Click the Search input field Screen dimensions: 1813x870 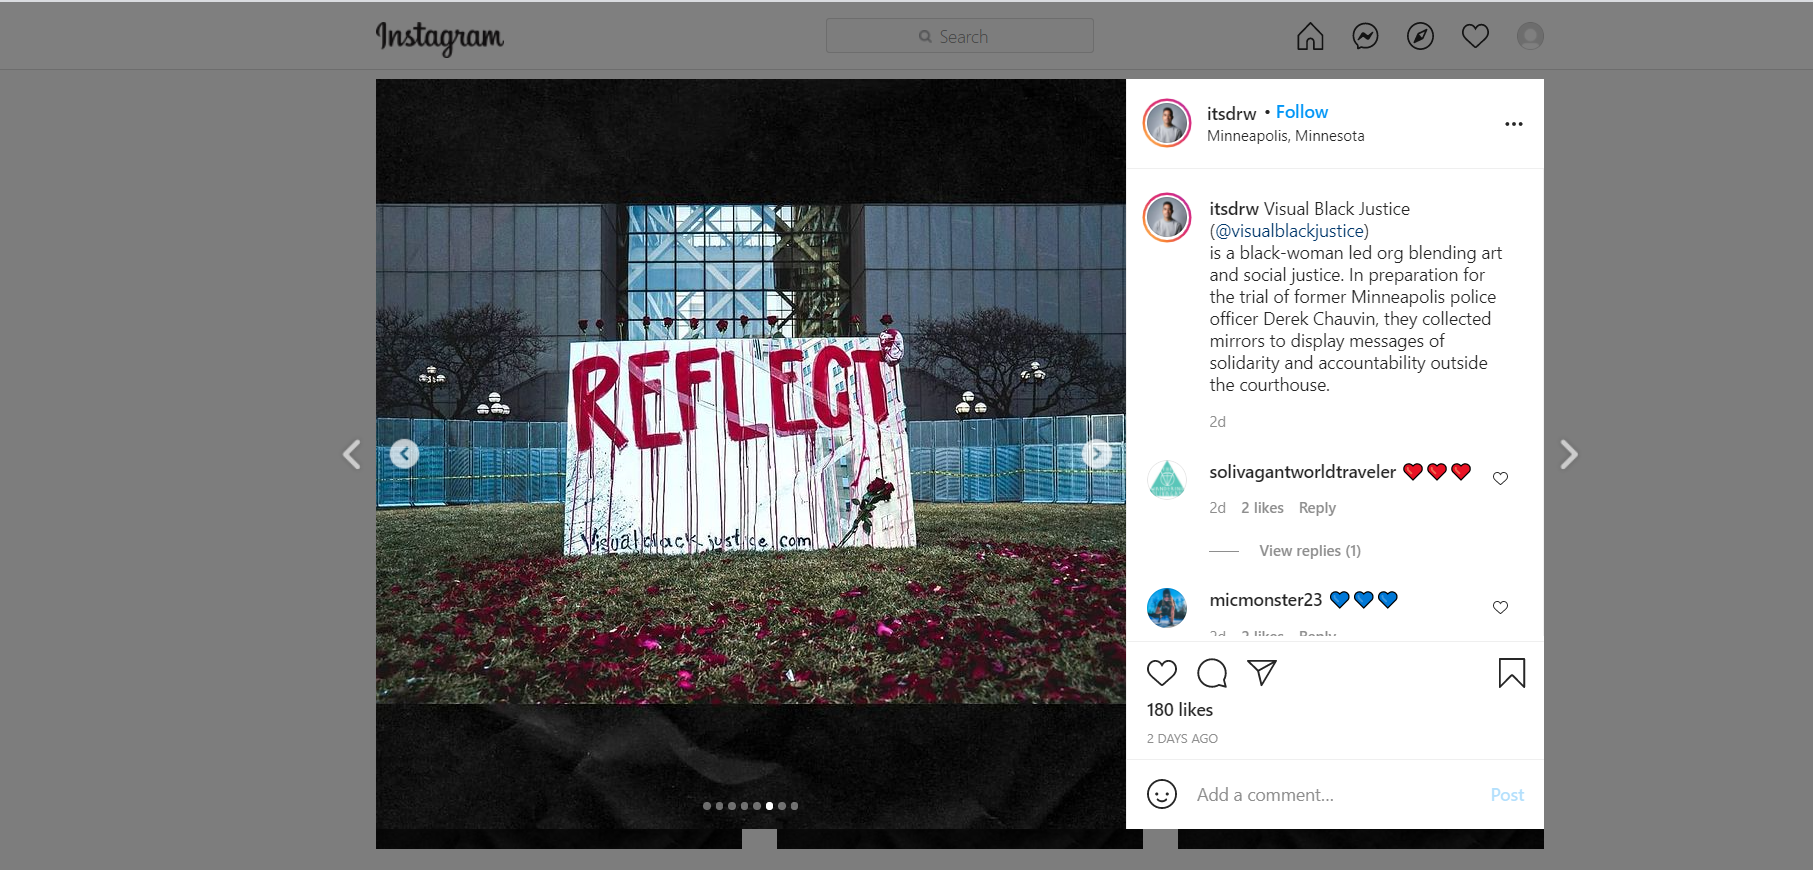[x=960, y=37]
